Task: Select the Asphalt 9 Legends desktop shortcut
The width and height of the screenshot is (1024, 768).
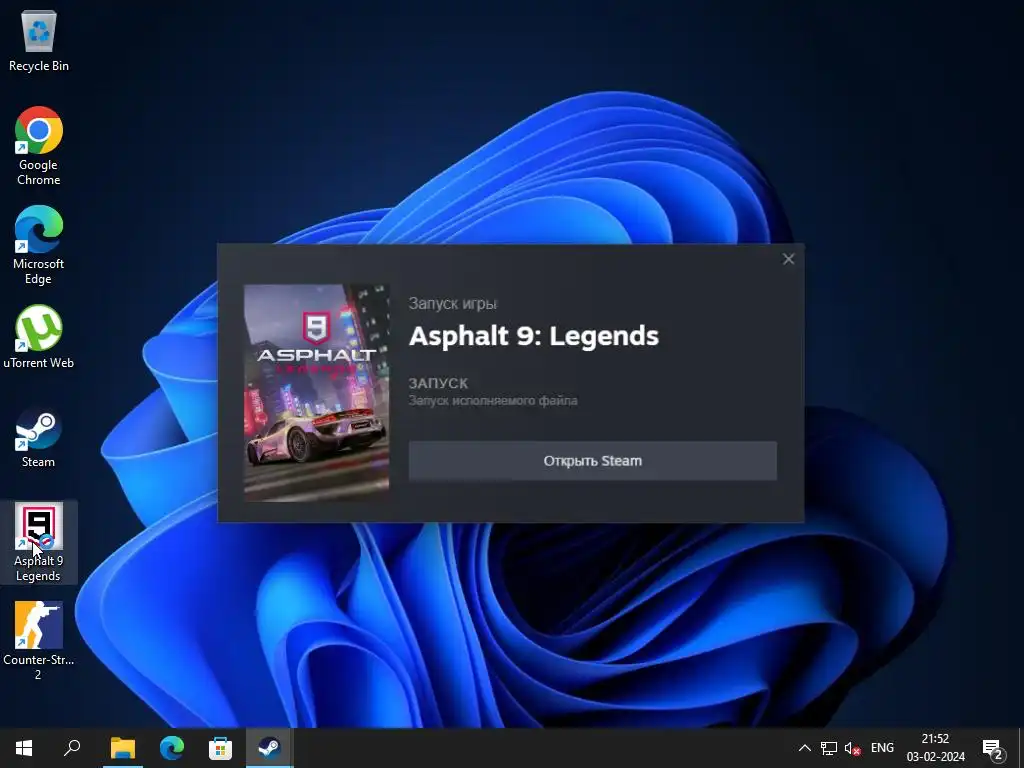Action: 39,541
